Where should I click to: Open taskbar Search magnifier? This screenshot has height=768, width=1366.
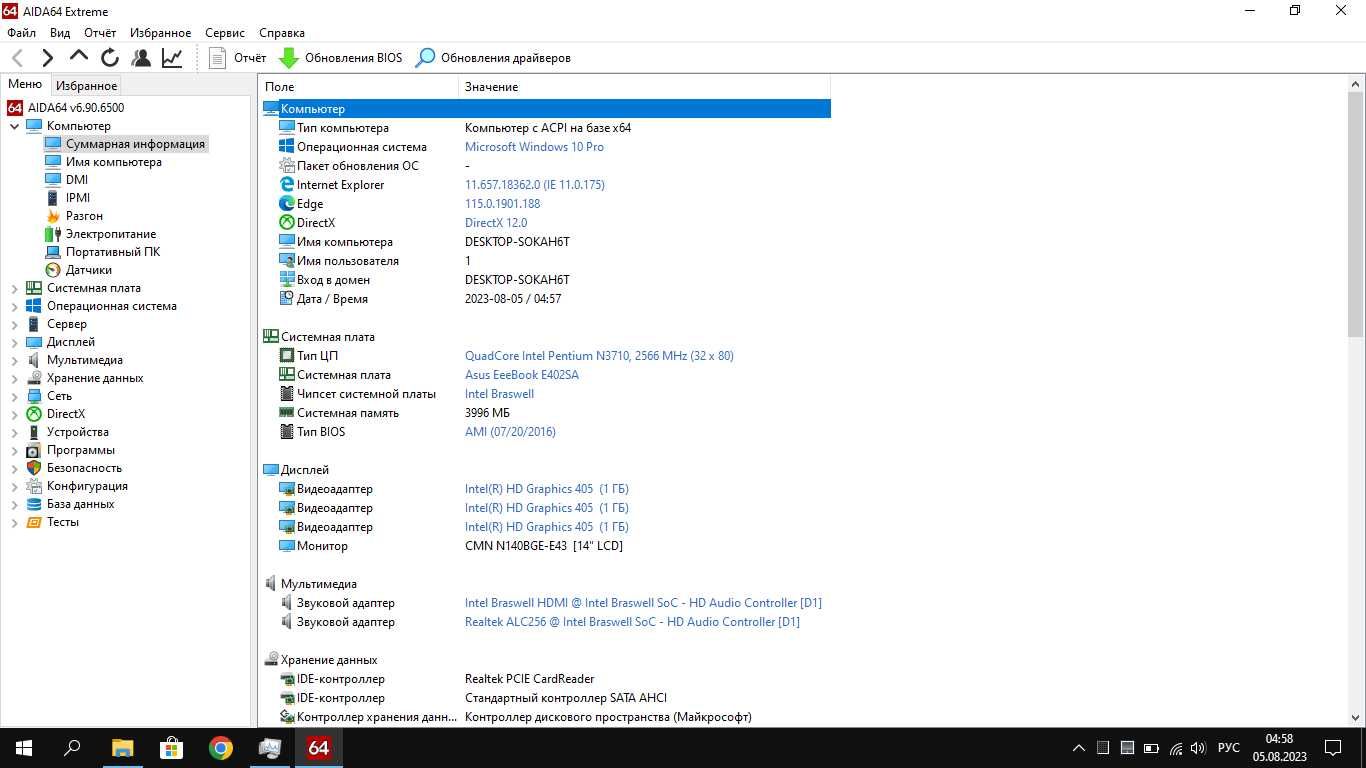point(72,748)
